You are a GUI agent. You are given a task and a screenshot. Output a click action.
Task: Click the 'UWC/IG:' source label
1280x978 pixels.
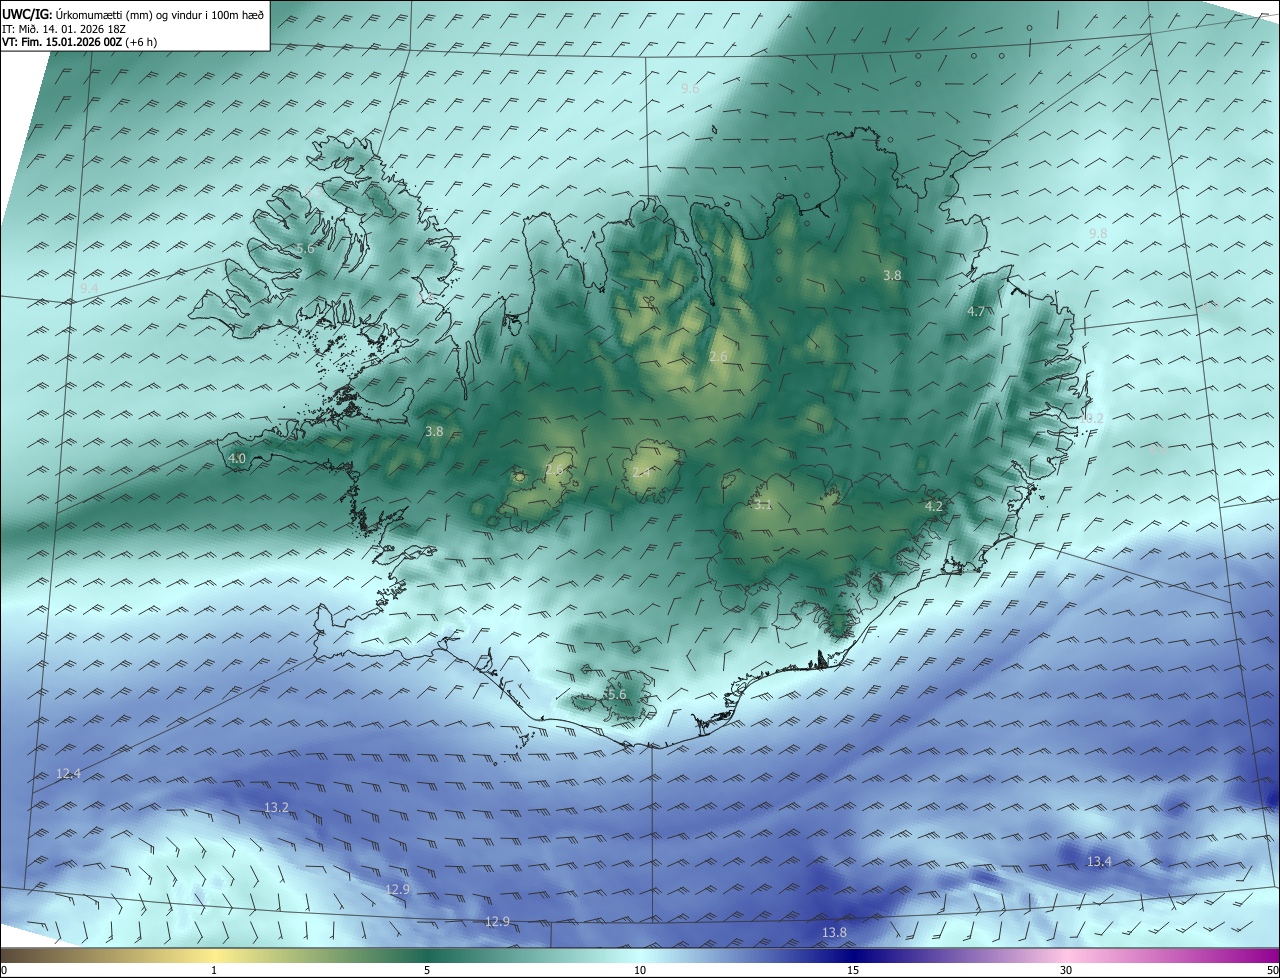coord(27,14)
